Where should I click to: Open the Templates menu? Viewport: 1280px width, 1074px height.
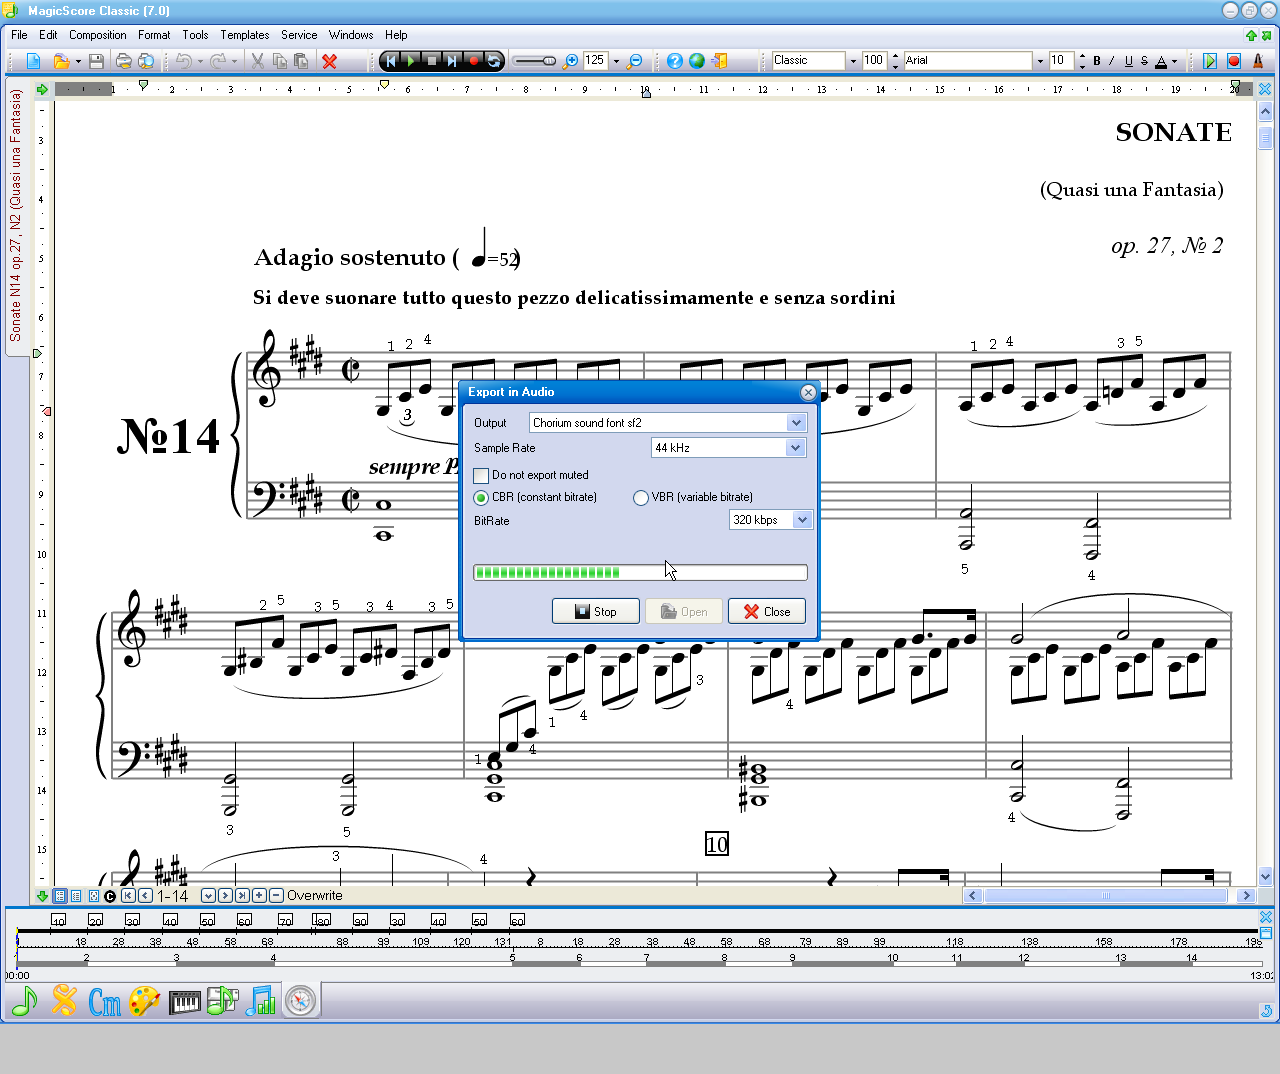[x=245, y=35]
